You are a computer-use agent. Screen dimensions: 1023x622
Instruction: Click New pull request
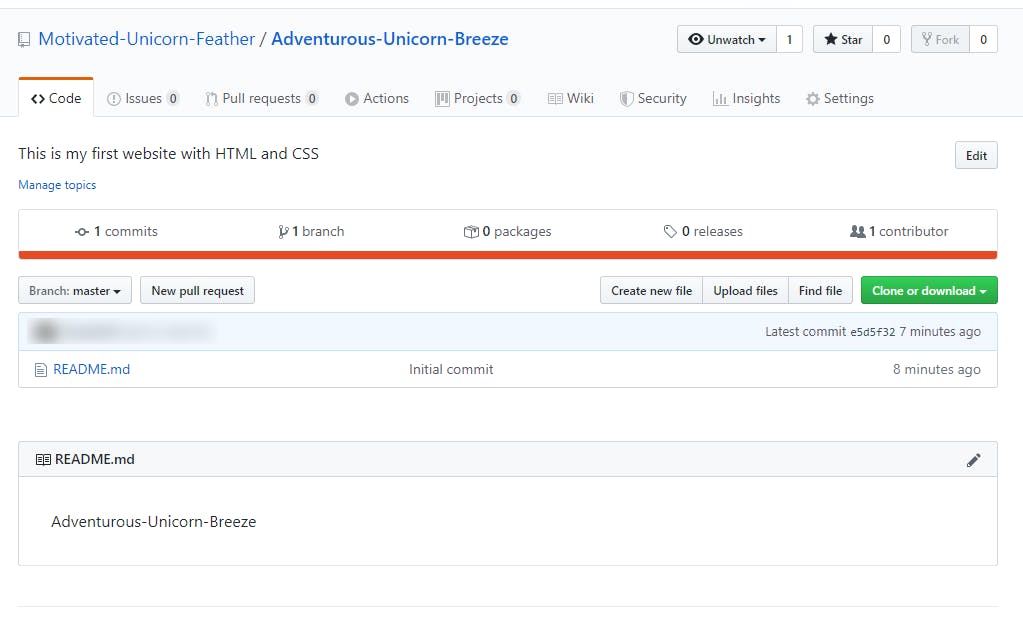click(198, 290)
